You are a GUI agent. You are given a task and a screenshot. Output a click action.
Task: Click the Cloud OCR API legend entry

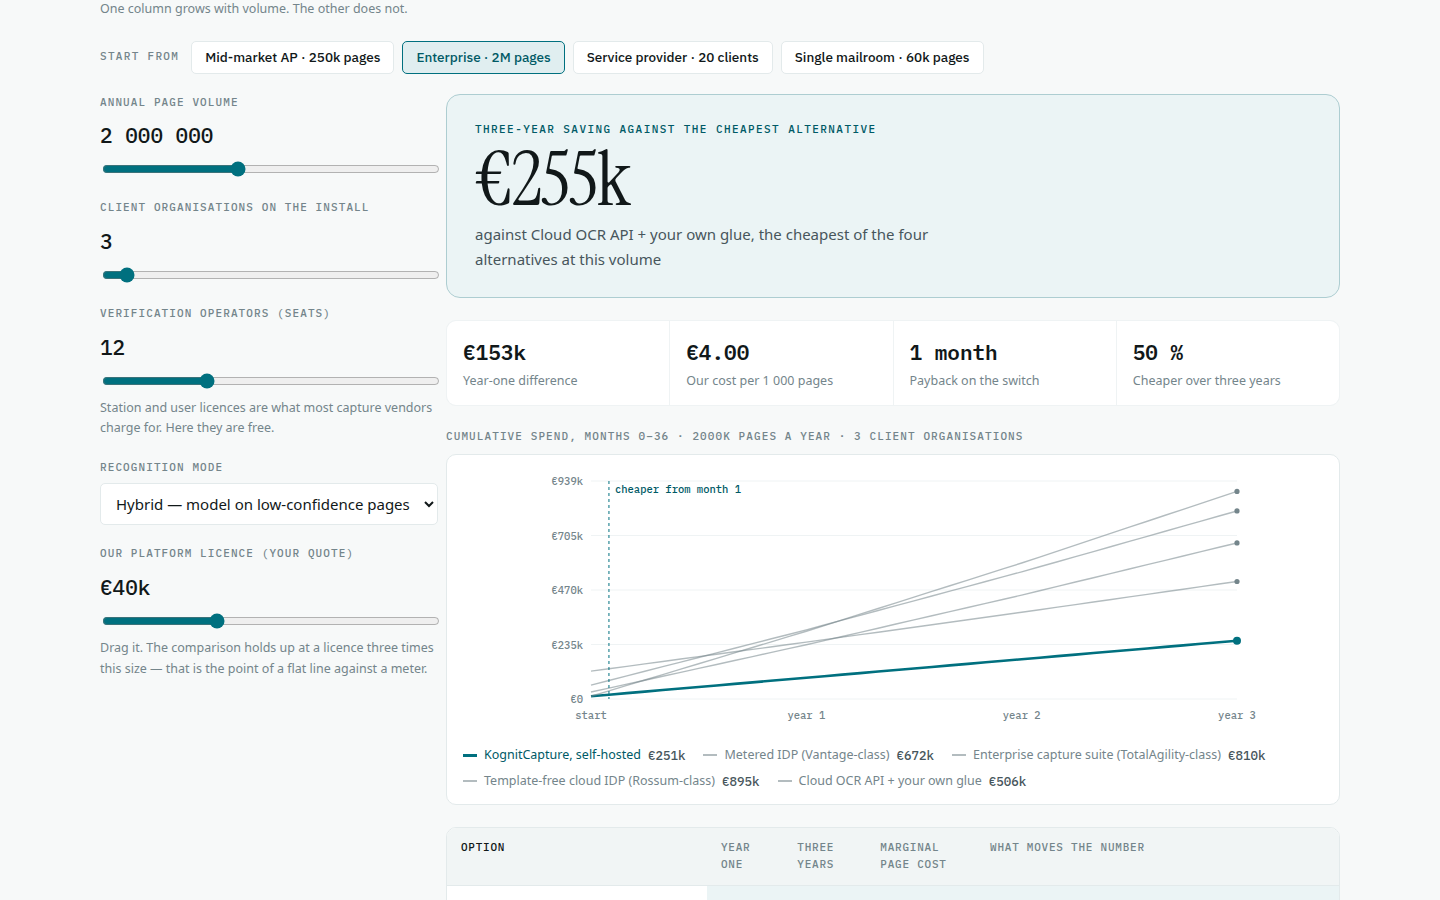[902, 781]
